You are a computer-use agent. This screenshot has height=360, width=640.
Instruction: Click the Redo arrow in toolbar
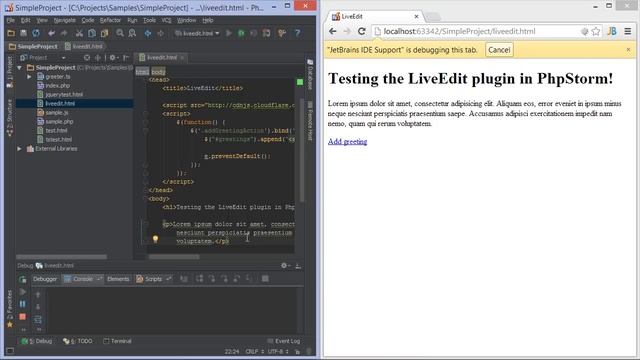pos(64,33)
